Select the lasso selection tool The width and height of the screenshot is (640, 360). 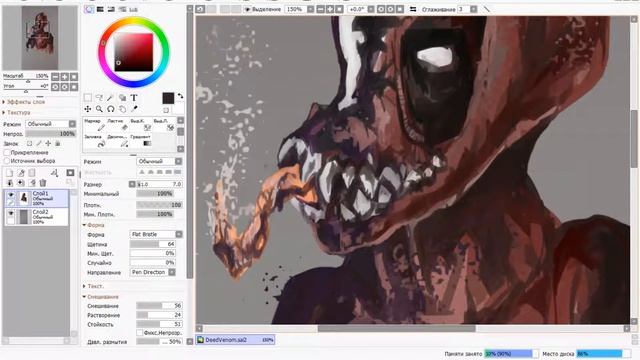99,98
